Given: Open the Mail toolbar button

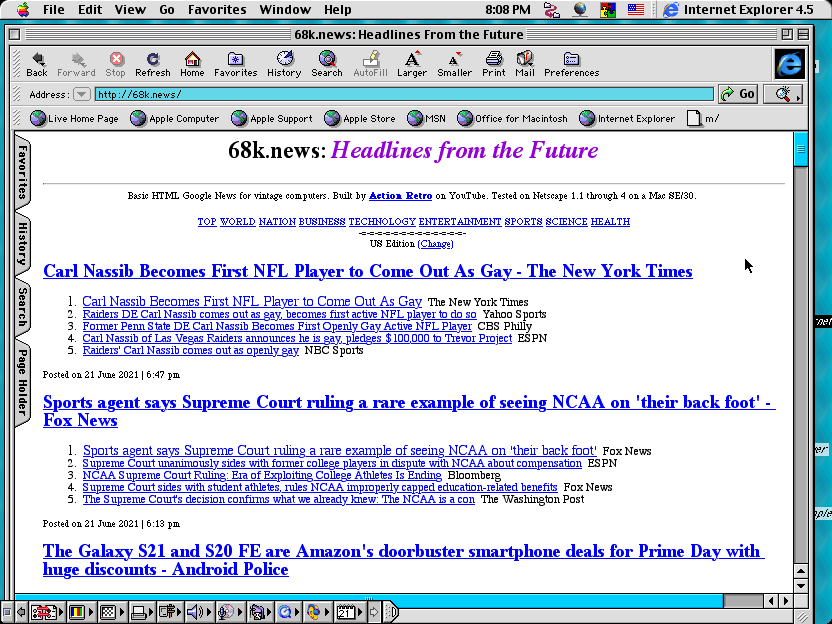Looking at the screenshot, I should click(525, 64).
